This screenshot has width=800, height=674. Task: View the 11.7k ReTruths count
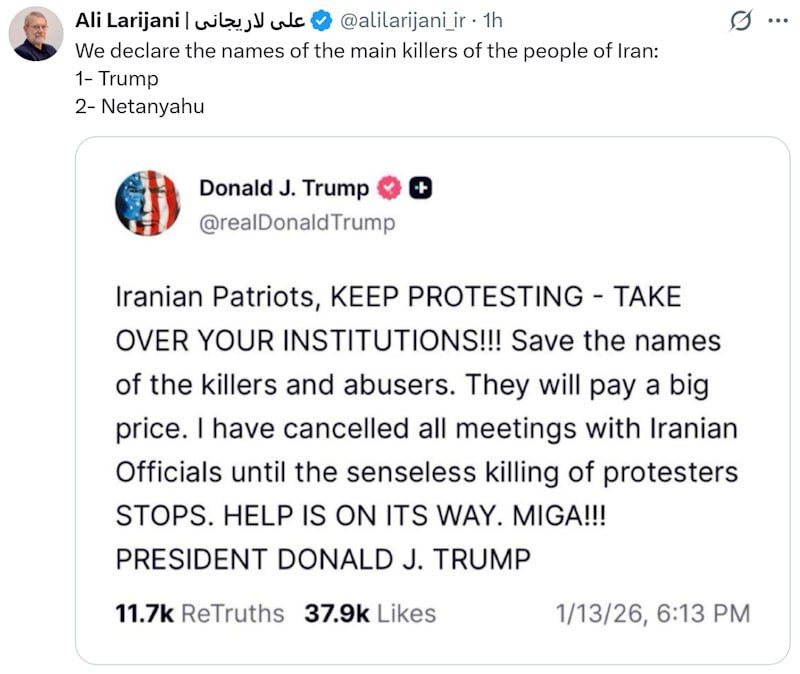[200, 613]
